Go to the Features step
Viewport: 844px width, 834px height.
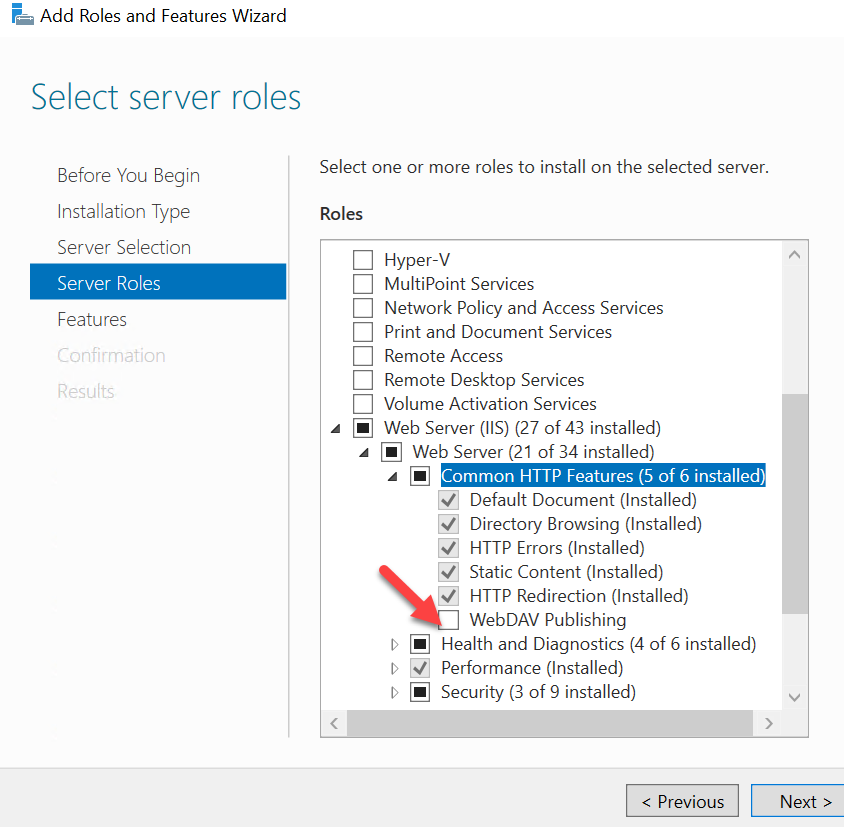[x=92, y=319]
